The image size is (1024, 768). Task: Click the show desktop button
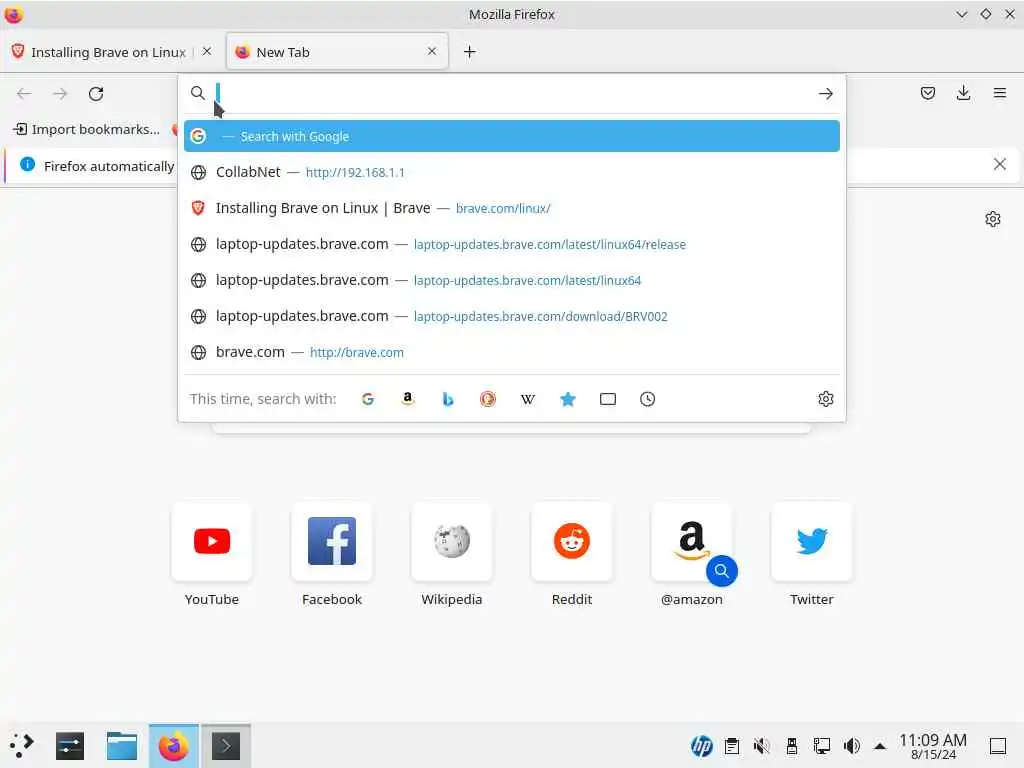[x=997, y=746]
